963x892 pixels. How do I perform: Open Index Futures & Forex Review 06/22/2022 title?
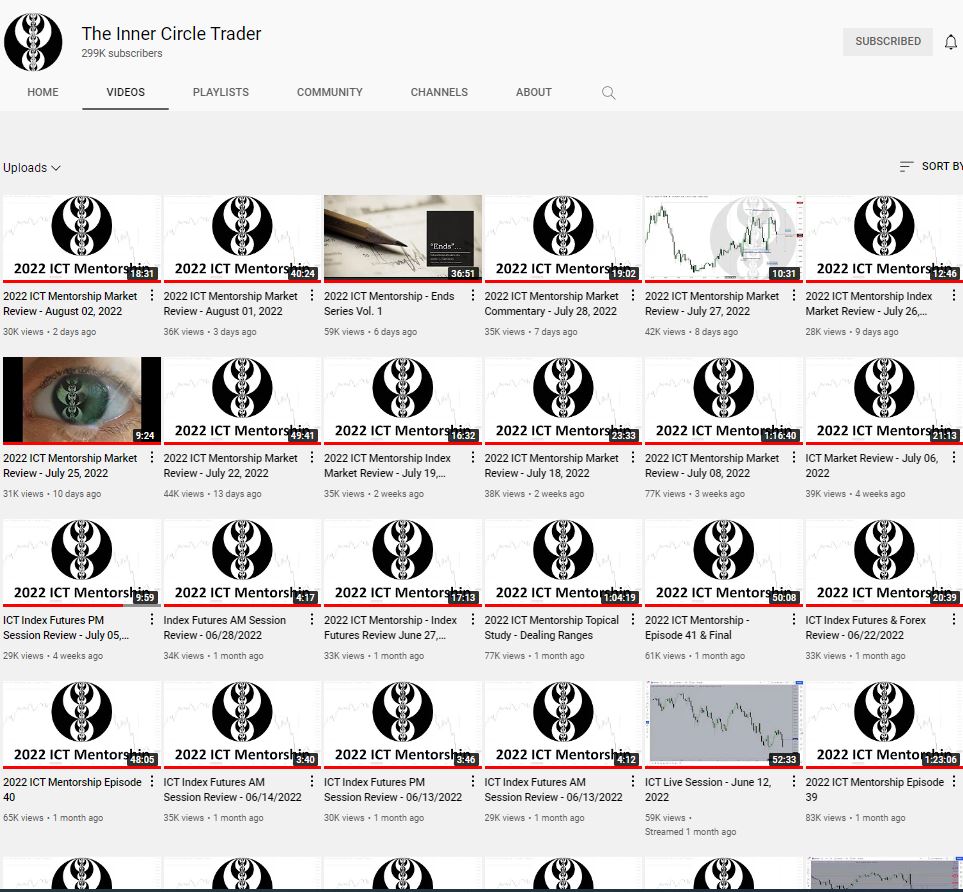865,627
